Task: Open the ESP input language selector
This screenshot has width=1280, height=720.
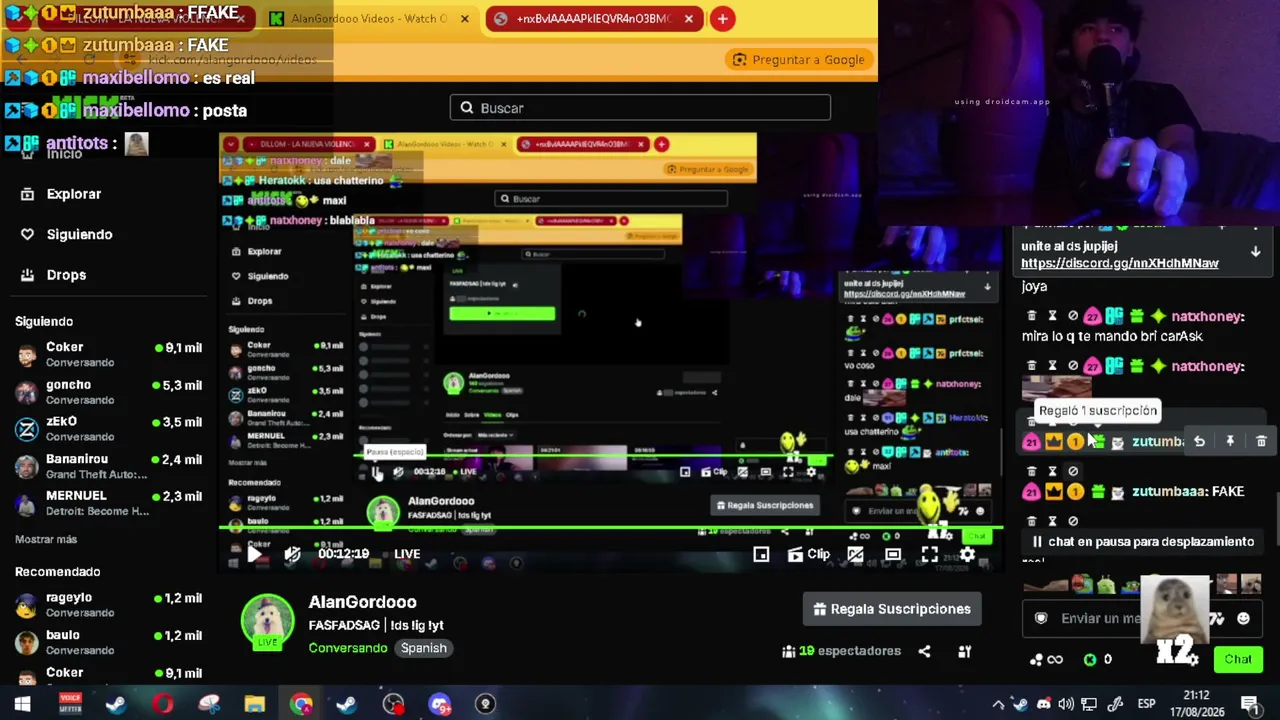Action: [x=1146, y=704]
